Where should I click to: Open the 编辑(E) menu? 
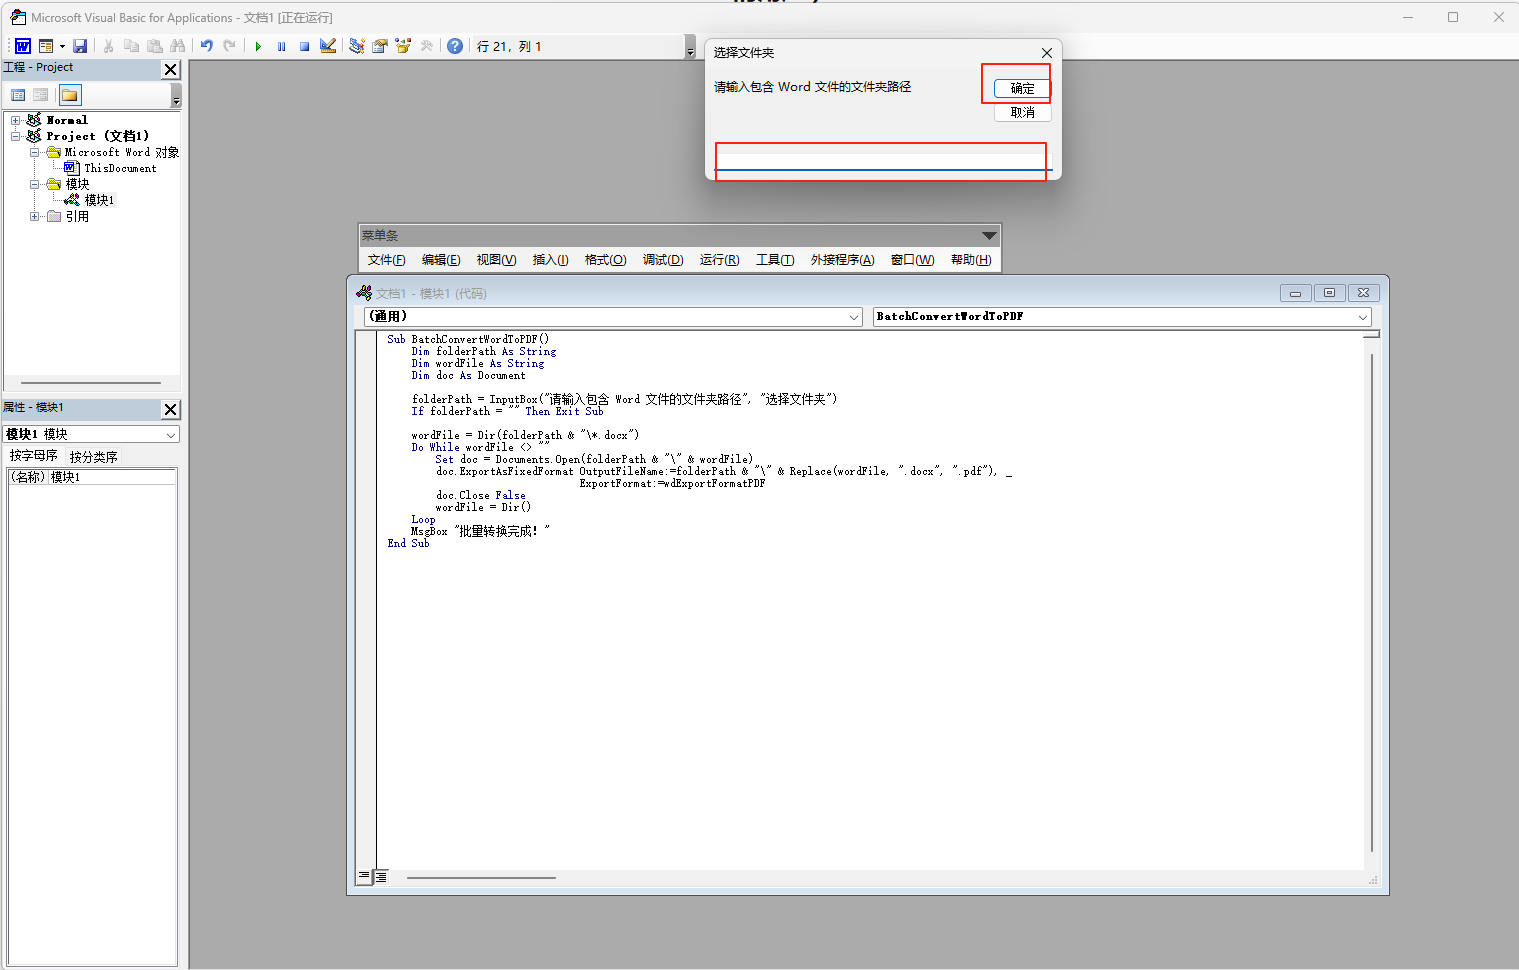tap(441, 260)
